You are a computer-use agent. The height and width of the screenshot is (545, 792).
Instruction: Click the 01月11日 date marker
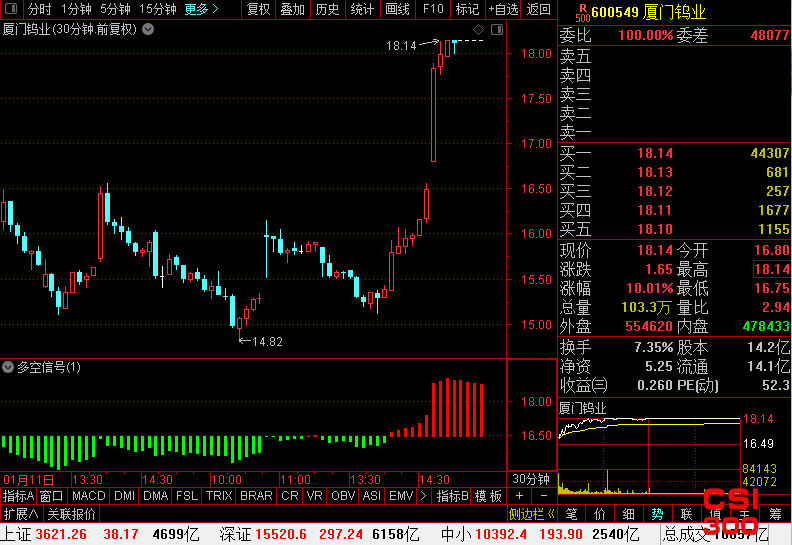tap(28, 479)
